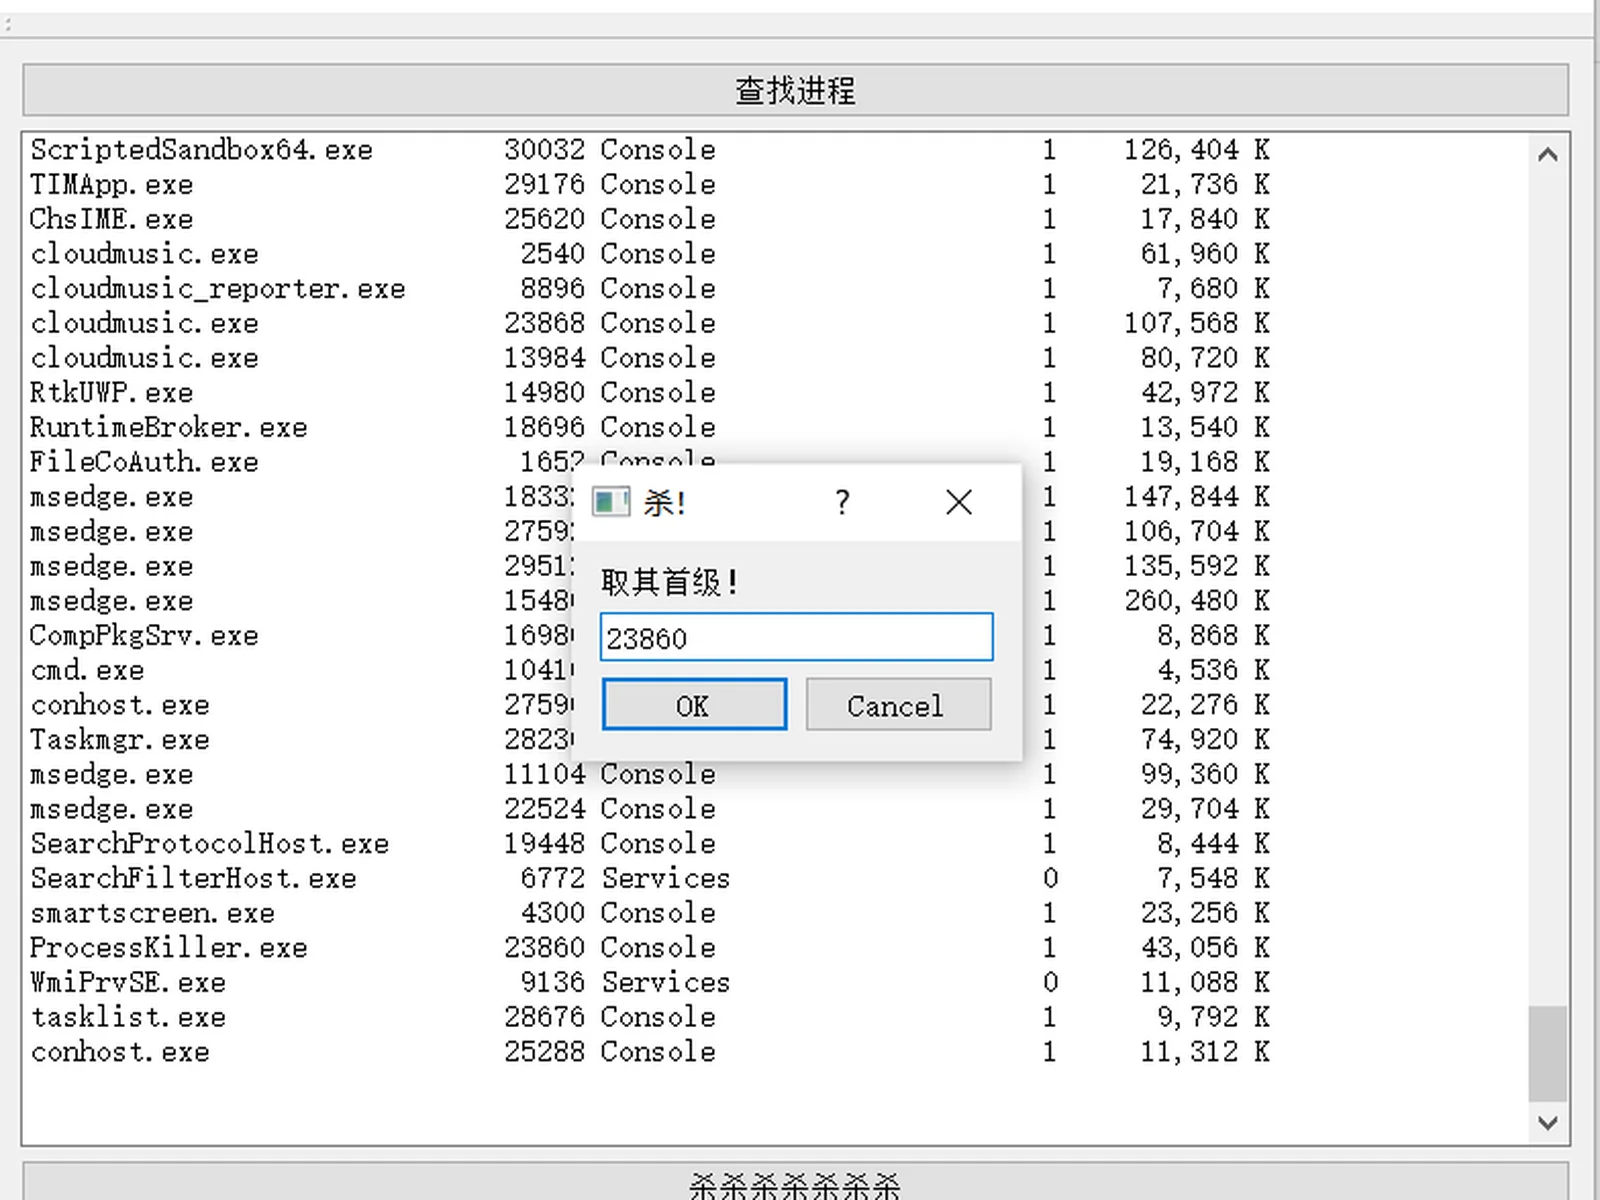Image resolution: width=1600 pixels, height=1200 pixels.
Task: Click the memory value 260,480 K
Action: tap(1197, 601)
